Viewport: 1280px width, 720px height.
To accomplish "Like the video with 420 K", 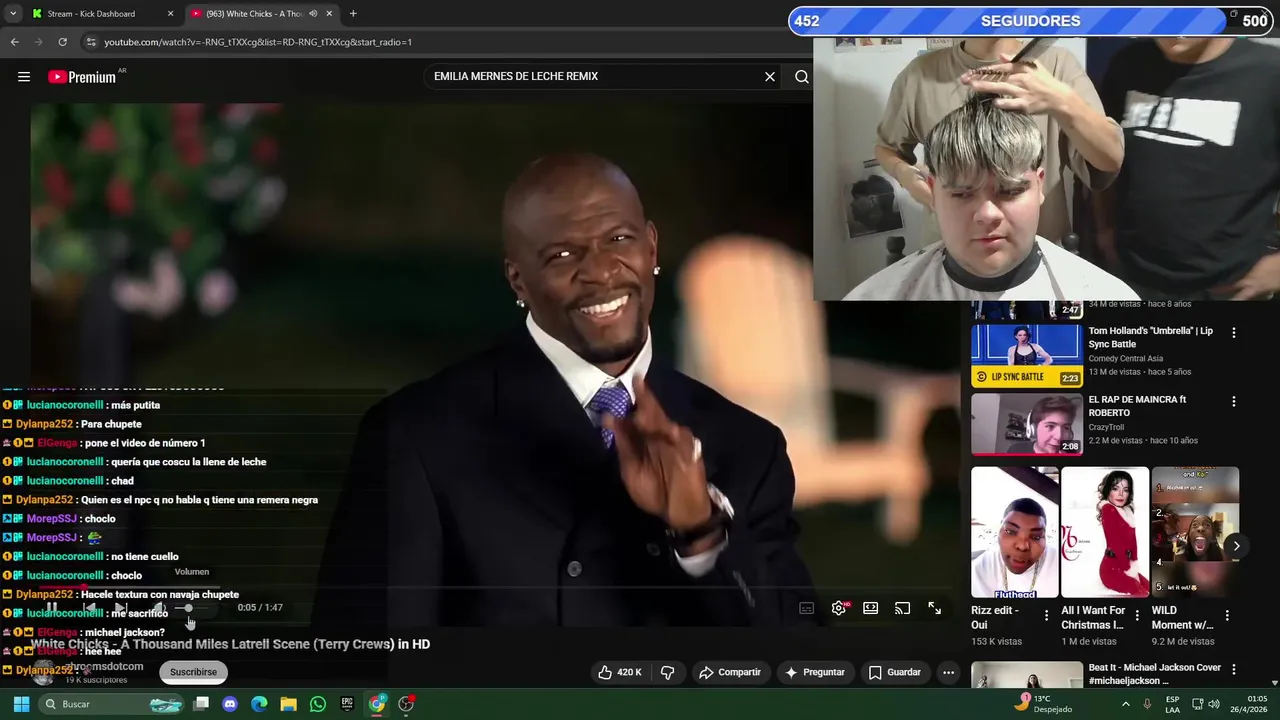I will [x=620, y=672].
